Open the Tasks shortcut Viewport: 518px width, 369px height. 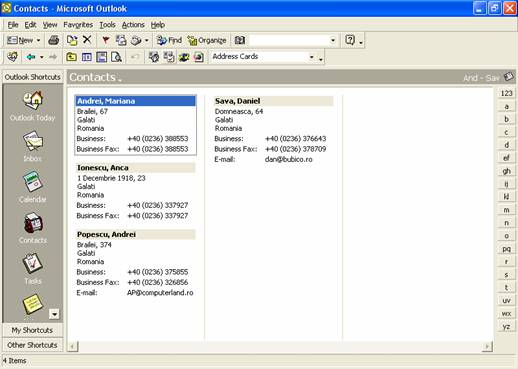click(33, 269)
